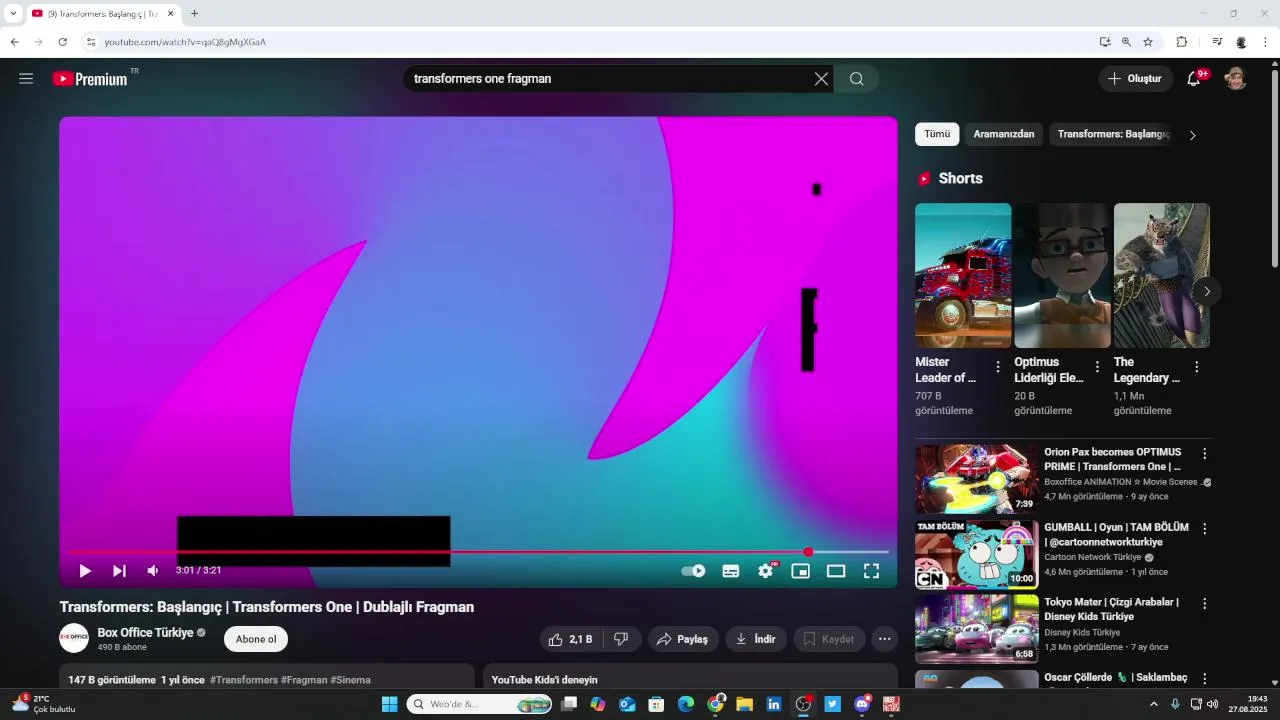Go back in browser history

click(x=14, y=42)
